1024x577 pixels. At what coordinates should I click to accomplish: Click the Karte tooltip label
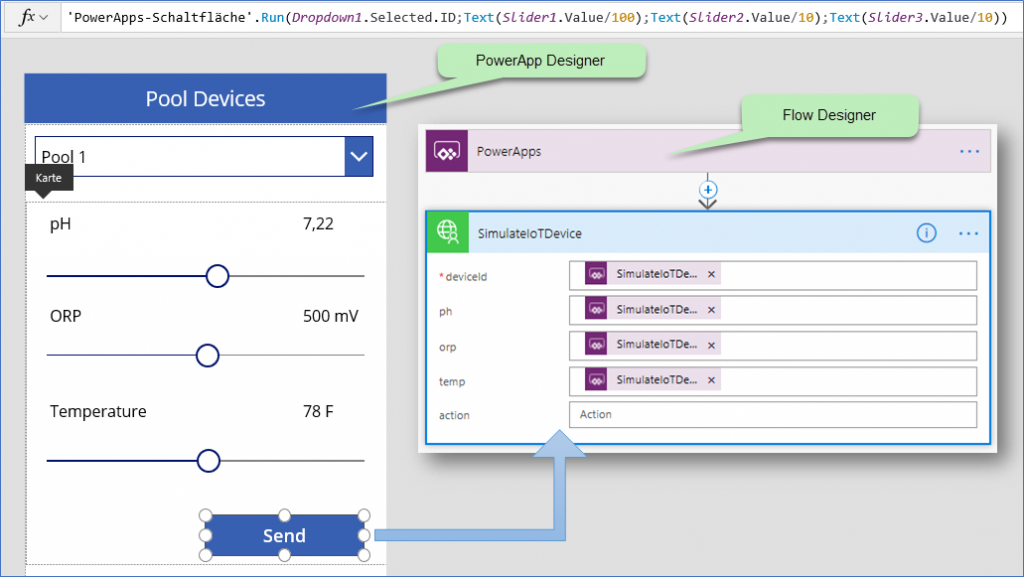click(x=49, y=178)
